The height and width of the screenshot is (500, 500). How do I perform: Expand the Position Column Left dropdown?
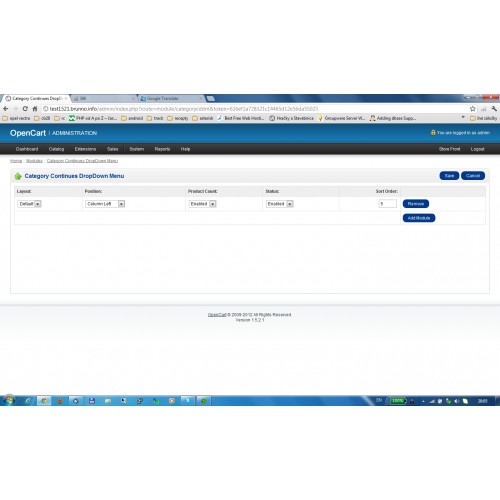[105, 204]
